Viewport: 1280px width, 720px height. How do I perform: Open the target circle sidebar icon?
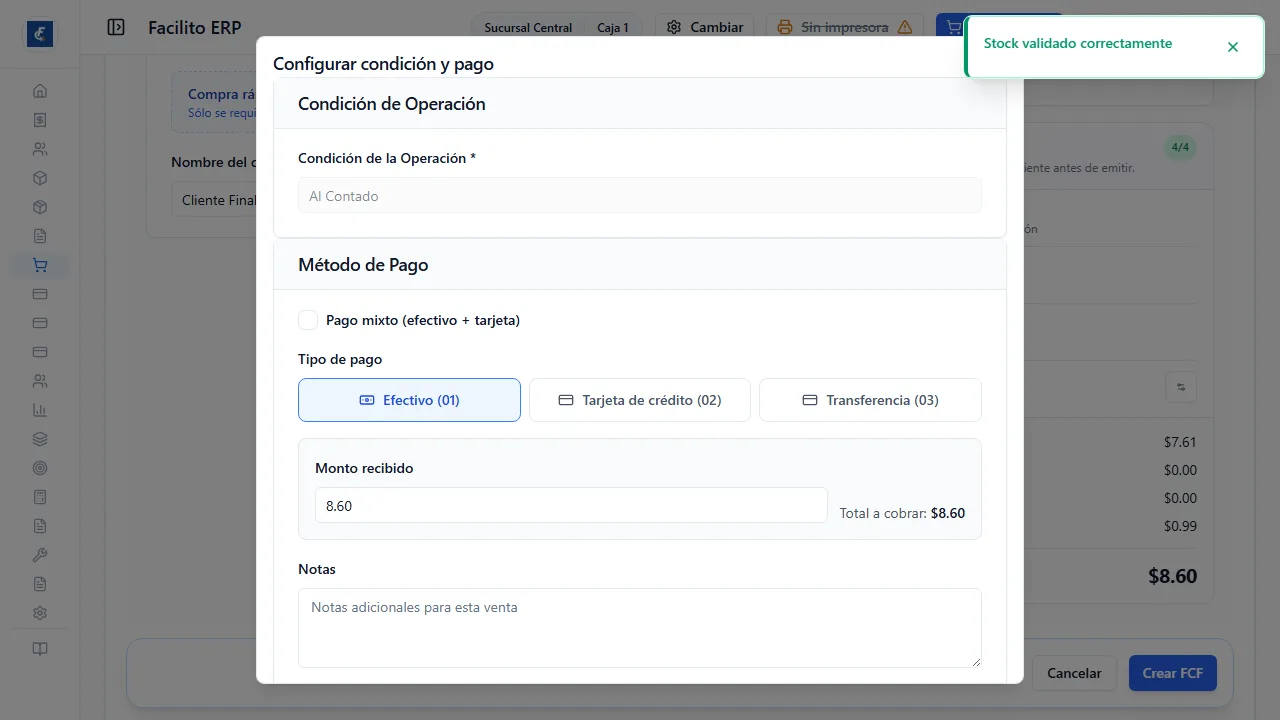[40, 468]
